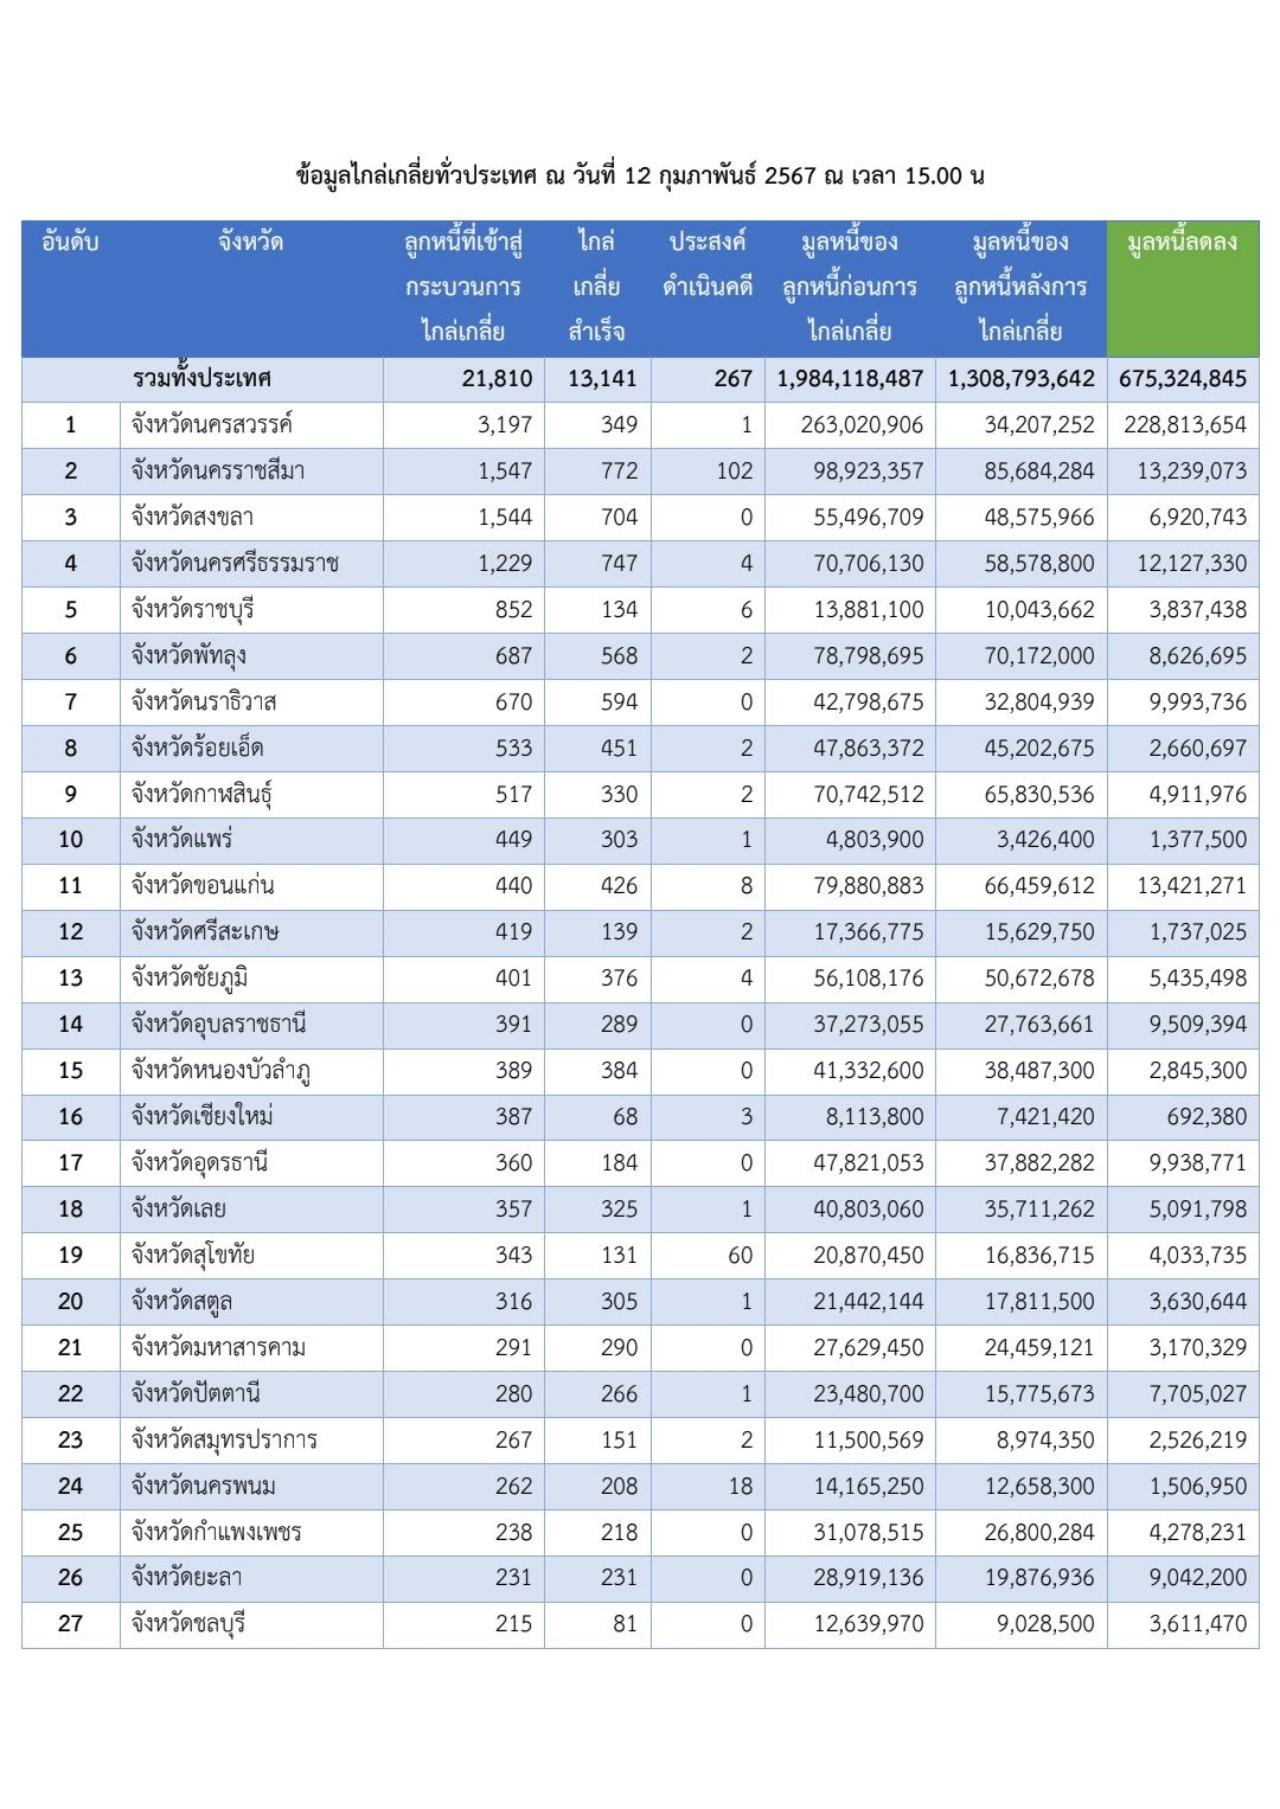Select the ประสงค์ดำเนินคดี column header
The width and height of the screenshot is (1280, 1809).
tap(707, 264)
